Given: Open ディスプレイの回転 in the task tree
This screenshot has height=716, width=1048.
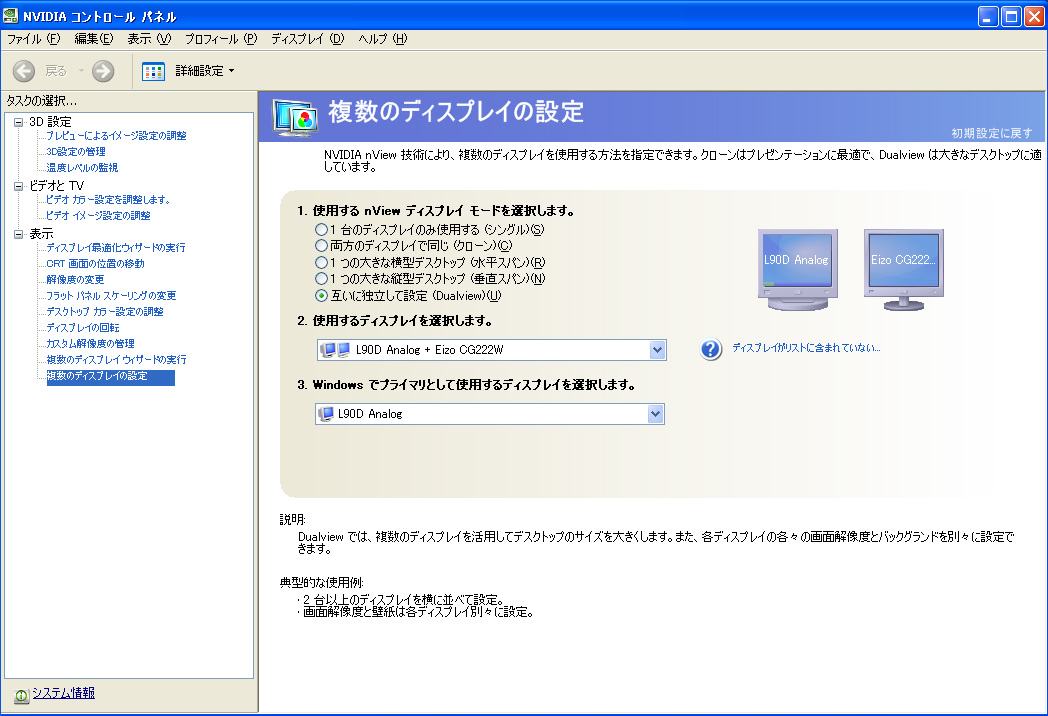Looking at the screenshot, I should tap(83, 328).
